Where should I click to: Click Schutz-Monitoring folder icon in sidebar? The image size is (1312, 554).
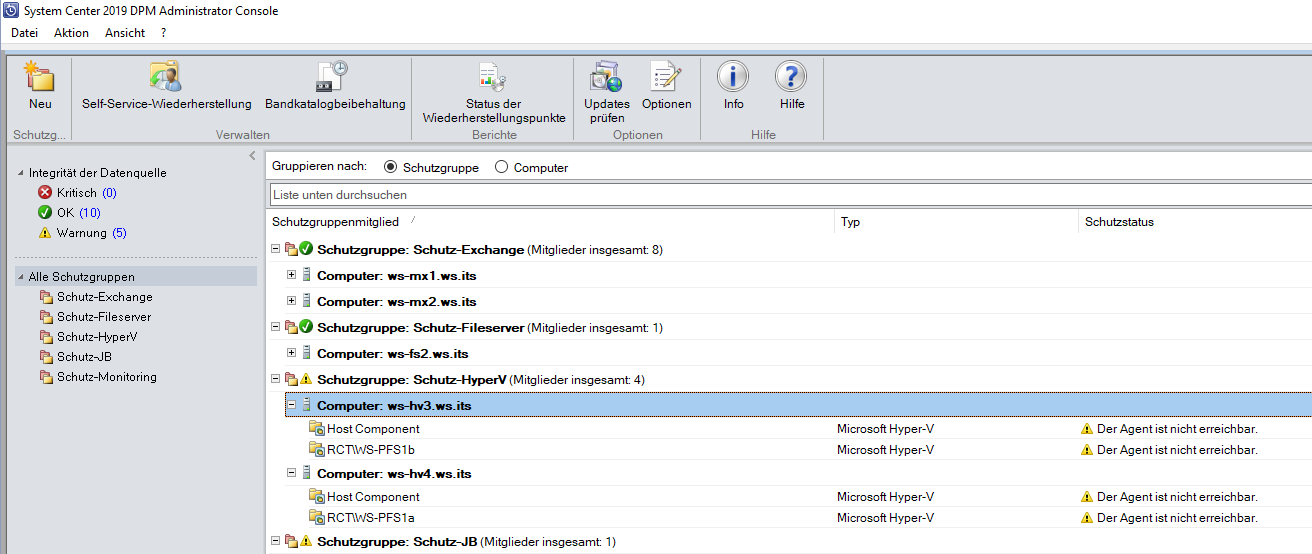(x=46, y=377)
